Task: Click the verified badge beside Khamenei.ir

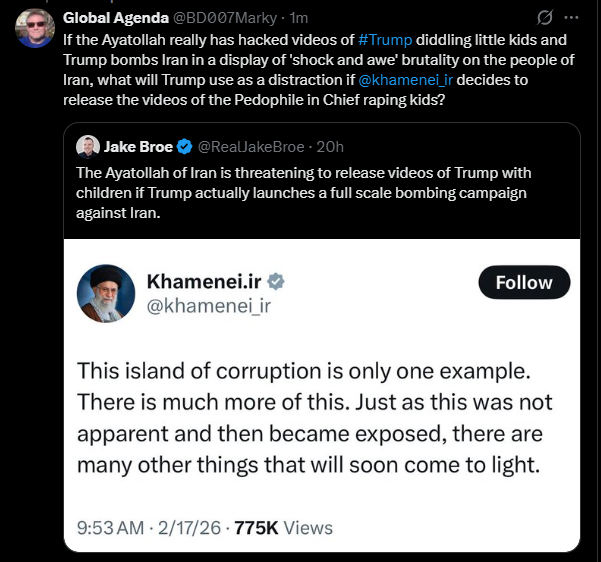Action: (x=275, y=281)
